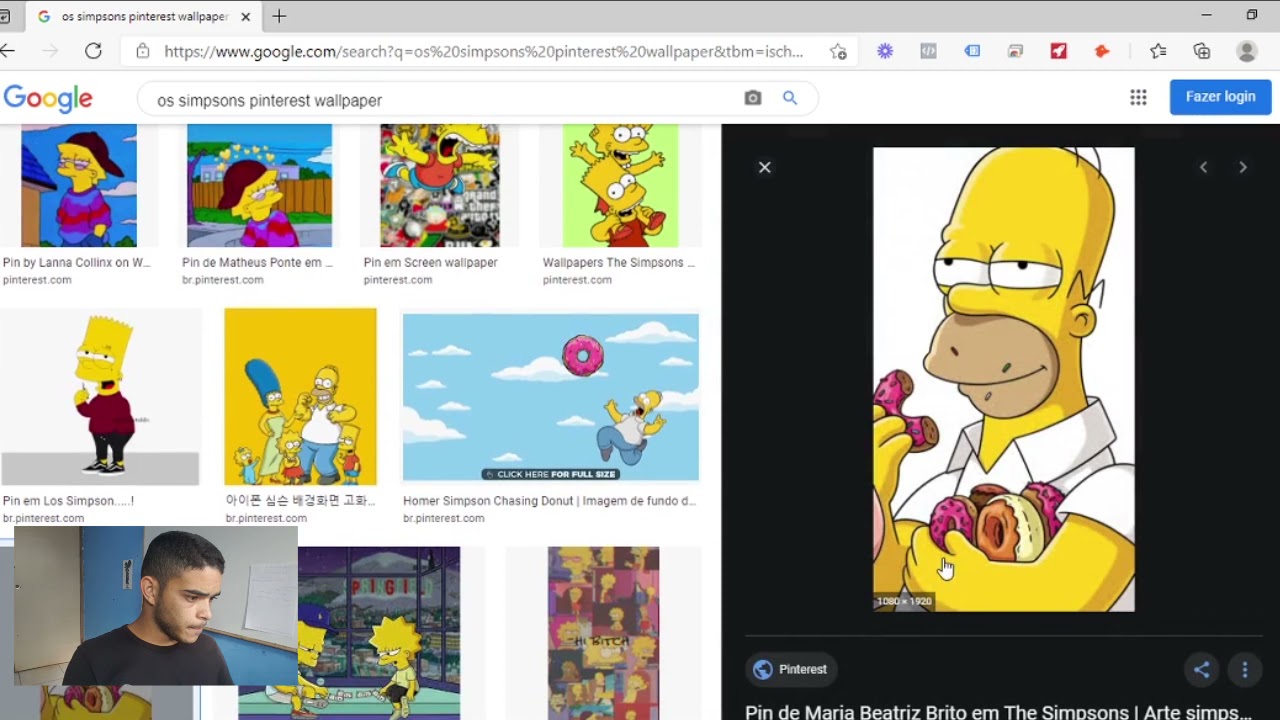Open browser Collections

[1202, 51]
